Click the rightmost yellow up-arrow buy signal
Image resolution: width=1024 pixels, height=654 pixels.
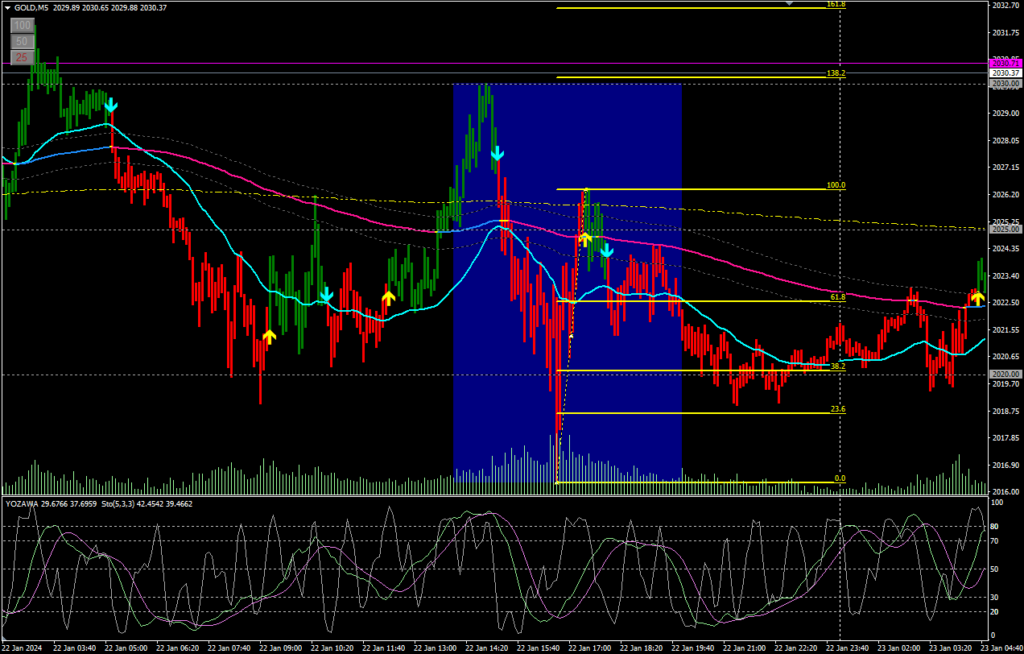coord(976,297)
